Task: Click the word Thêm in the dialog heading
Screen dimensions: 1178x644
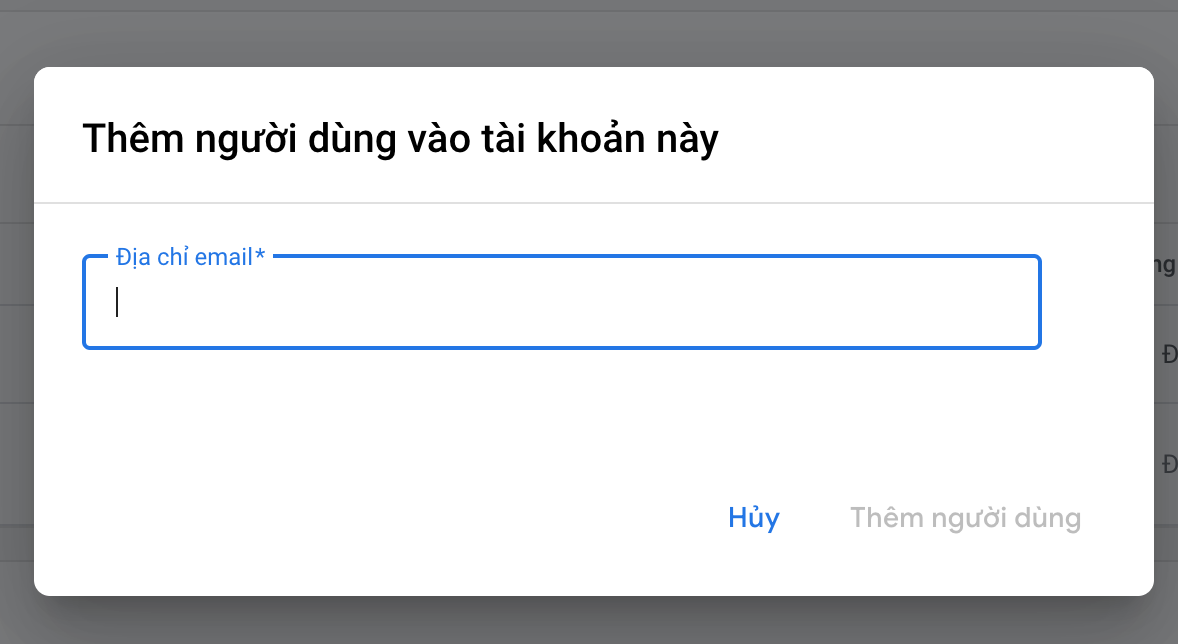Action: point(127,139)
